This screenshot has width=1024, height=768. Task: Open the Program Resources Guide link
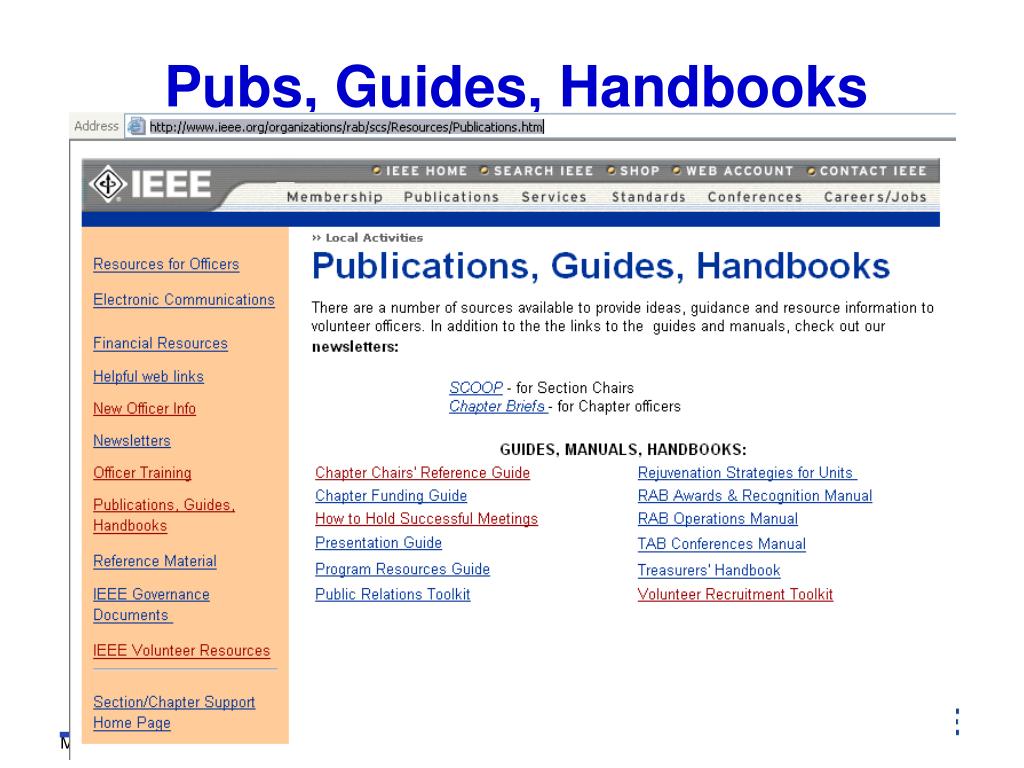click(x=402, y=569)
